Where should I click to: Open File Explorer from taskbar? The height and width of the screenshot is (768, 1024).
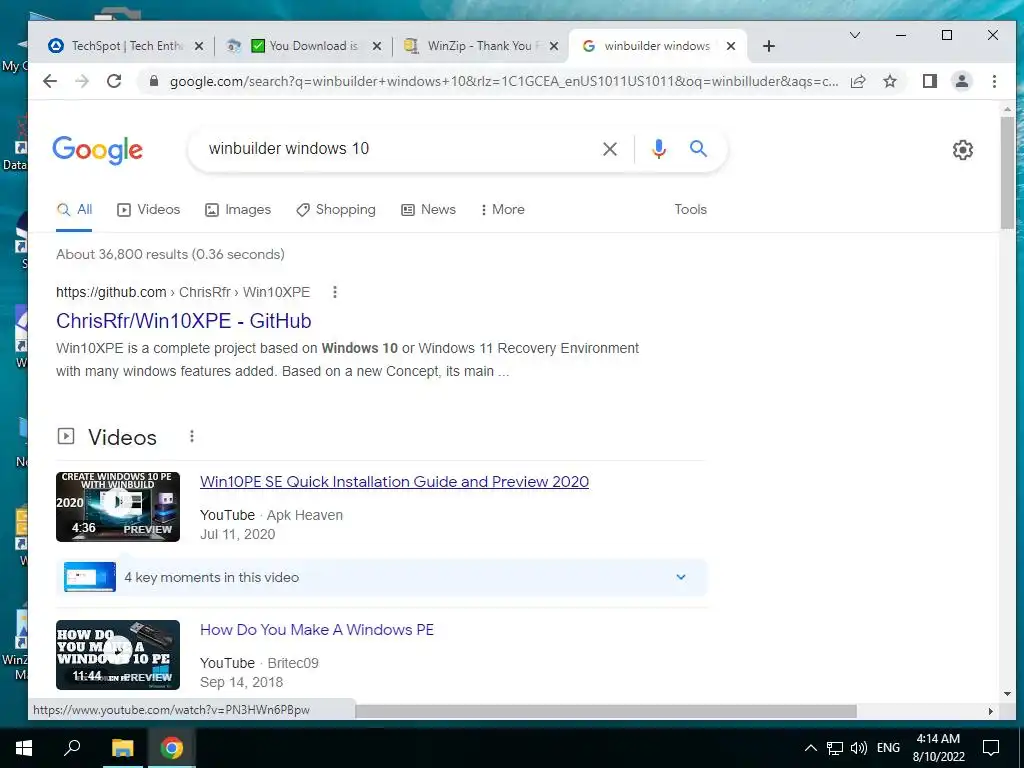point(122,748)
